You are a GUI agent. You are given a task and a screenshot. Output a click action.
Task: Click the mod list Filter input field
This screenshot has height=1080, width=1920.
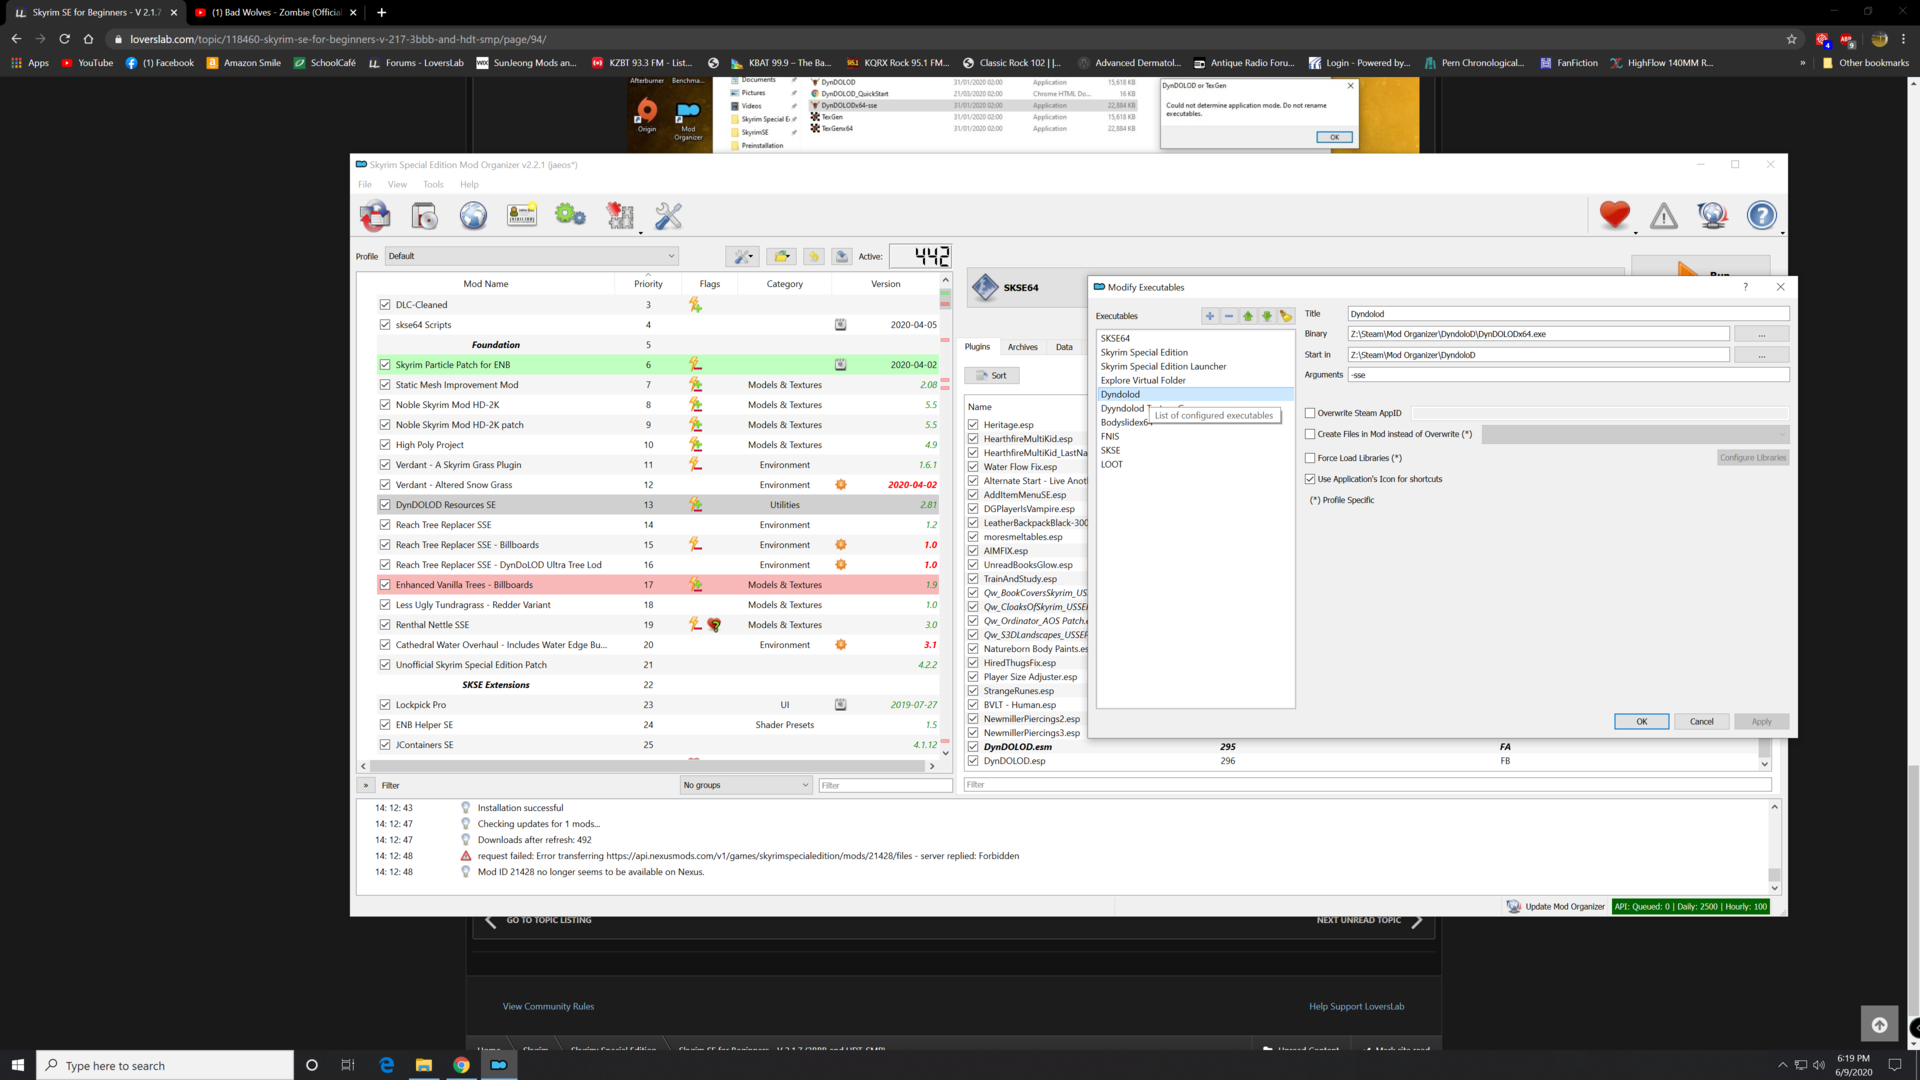885,785
